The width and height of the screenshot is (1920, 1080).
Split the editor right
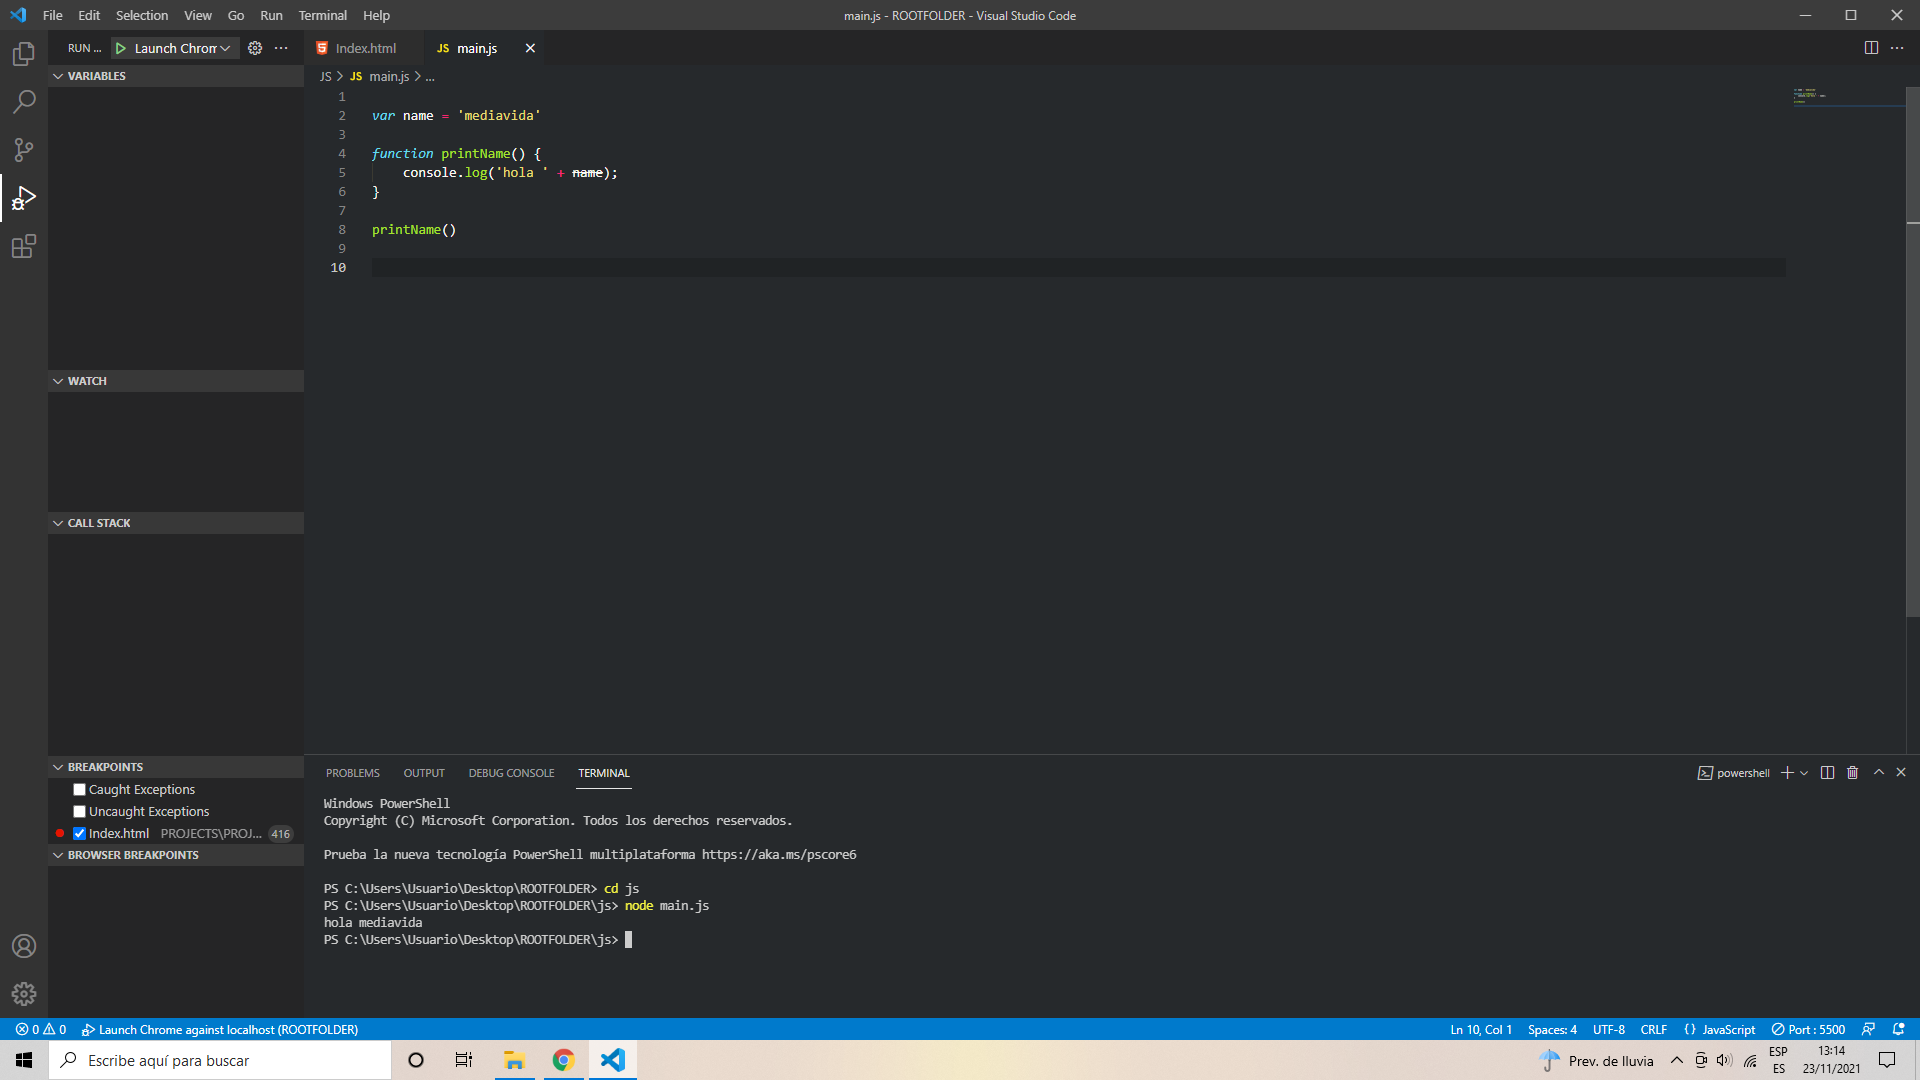click(1871, 48)
